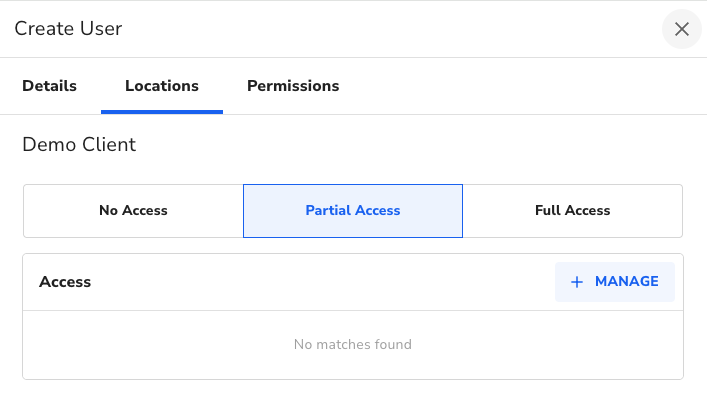Click the blue underline beneath Locations tab
This screenshot has height=413, width=707.
[162, 112]
